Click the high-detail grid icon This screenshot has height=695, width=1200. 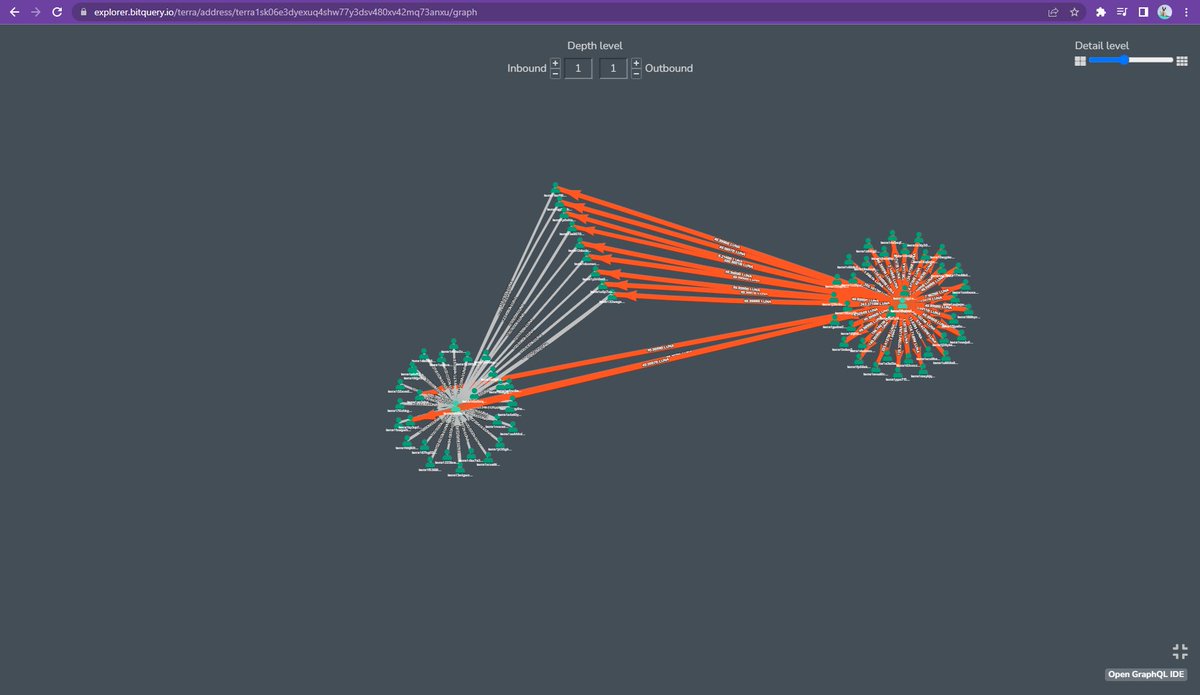[1181, 61]
